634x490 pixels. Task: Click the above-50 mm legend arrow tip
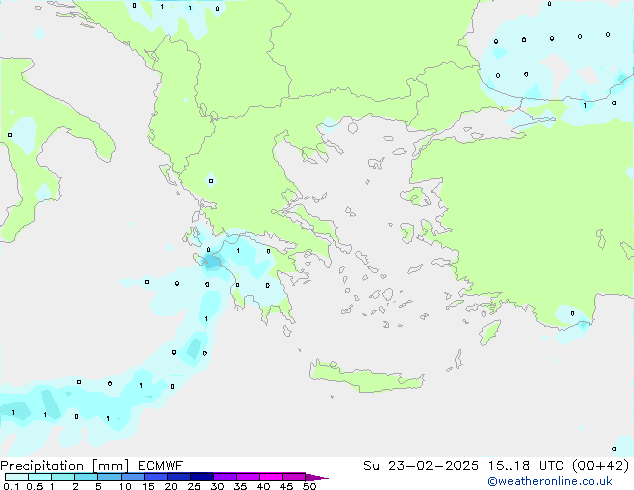pyautogui.click(x=317, y=478)
